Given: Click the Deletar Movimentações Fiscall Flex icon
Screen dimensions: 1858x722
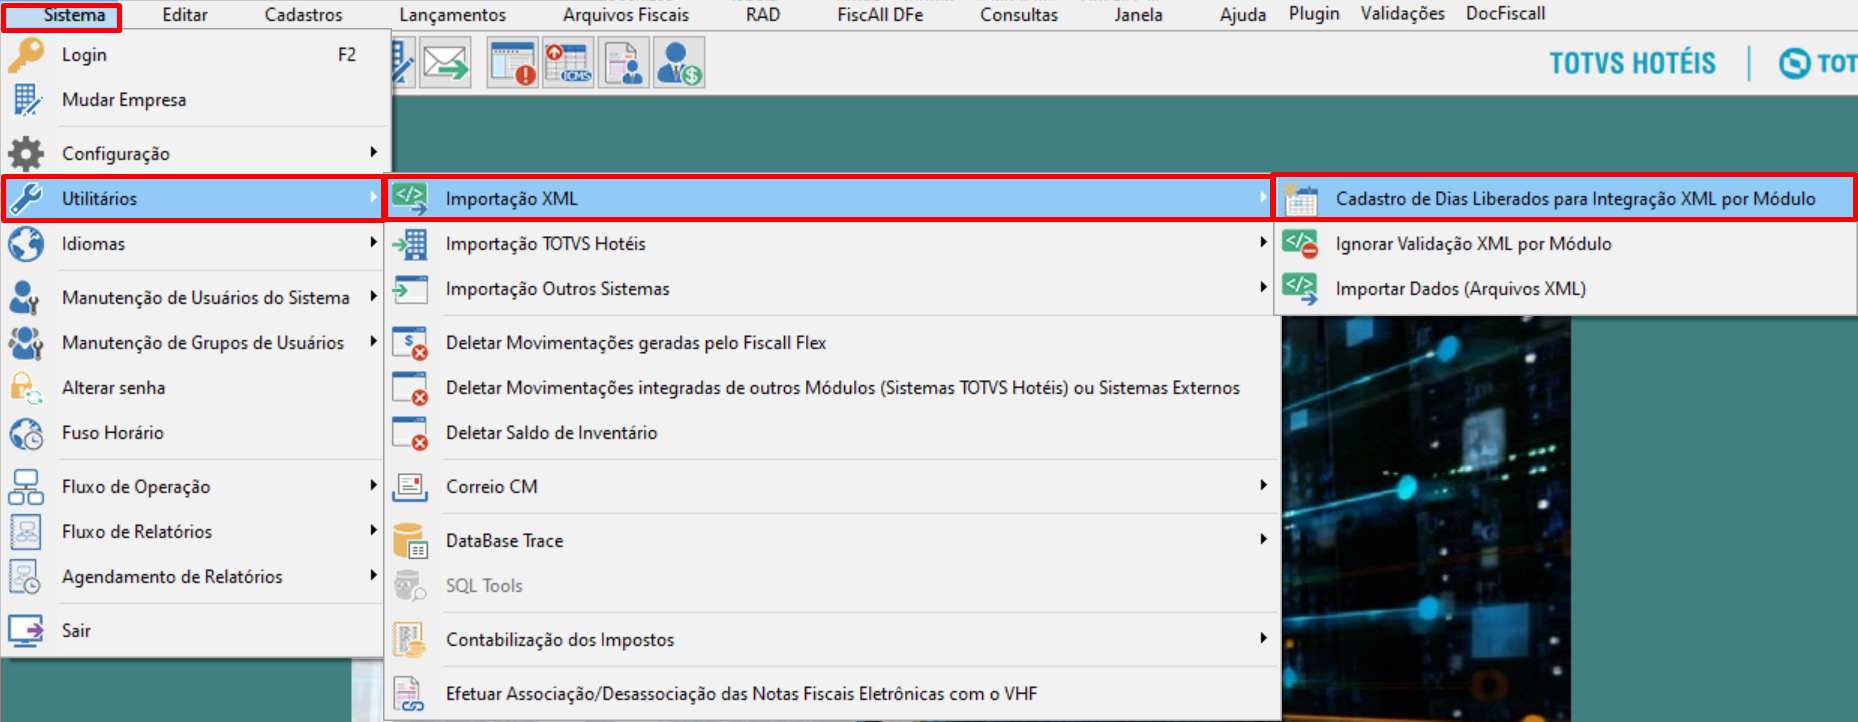Looking at the screenshot, I should (x=410, y=343).
